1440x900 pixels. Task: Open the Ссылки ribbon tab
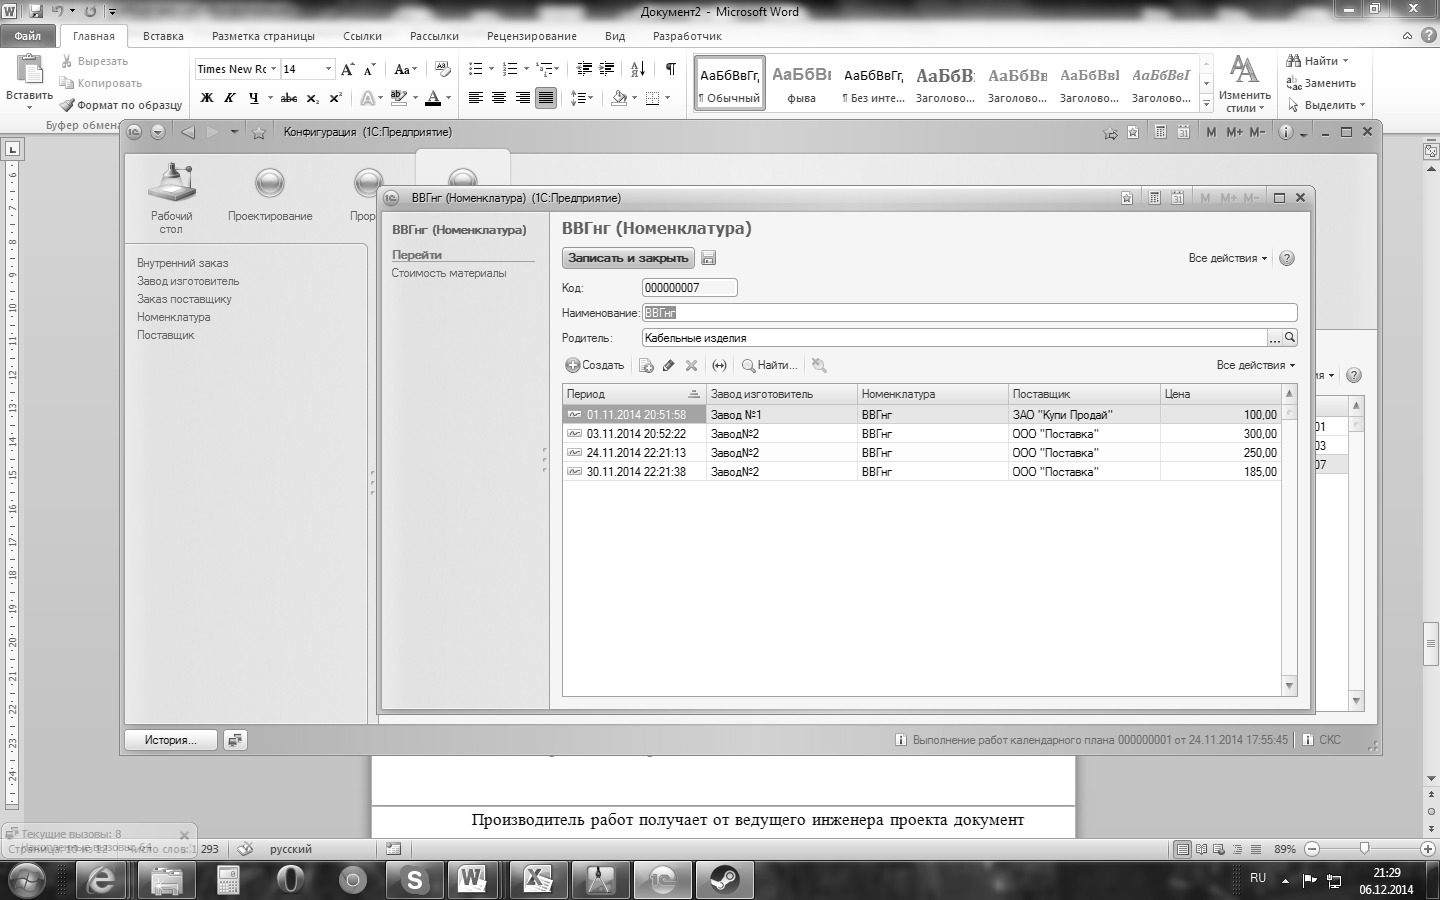pyautogui.click(x=362, y=36)
